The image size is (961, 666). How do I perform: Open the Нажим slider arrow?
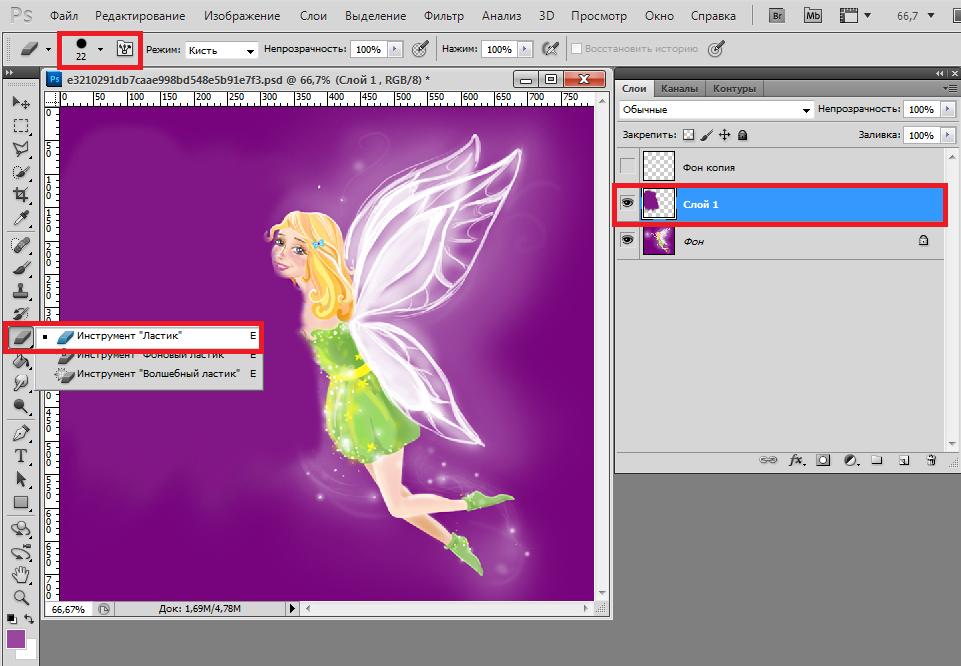525,49
